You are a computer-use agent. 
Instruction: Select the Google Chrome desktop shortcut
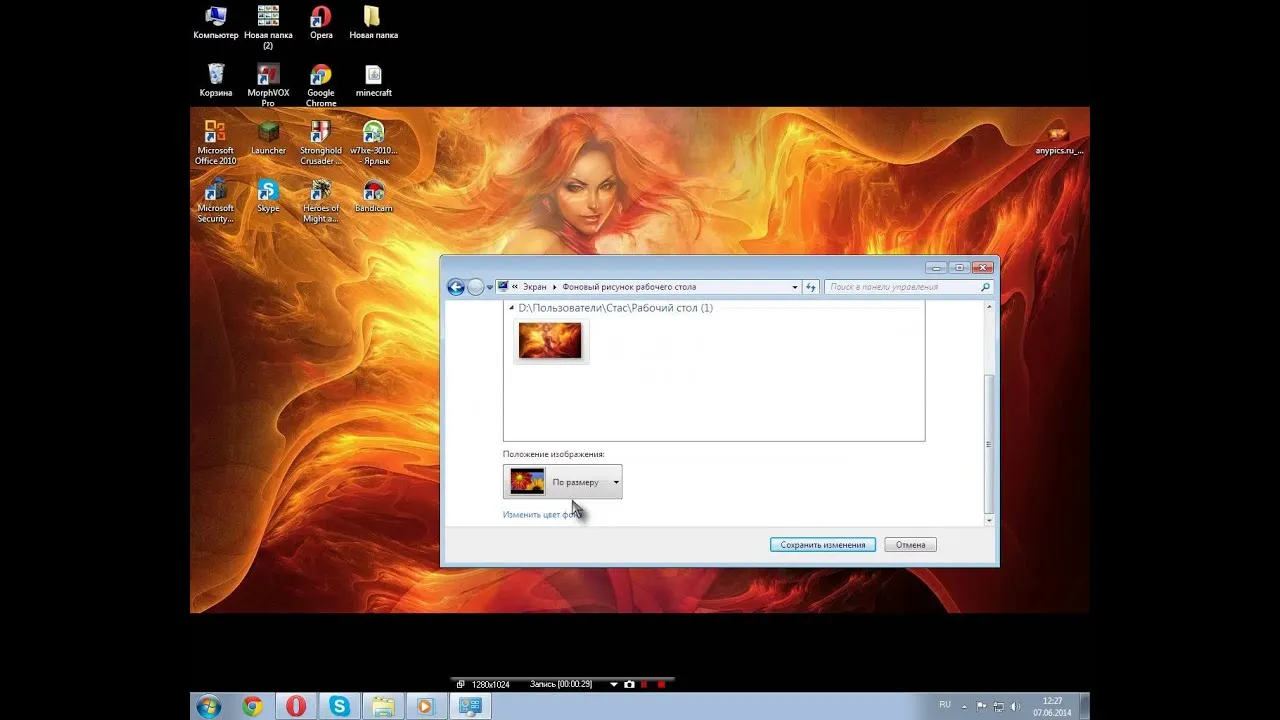click(321, 85)
